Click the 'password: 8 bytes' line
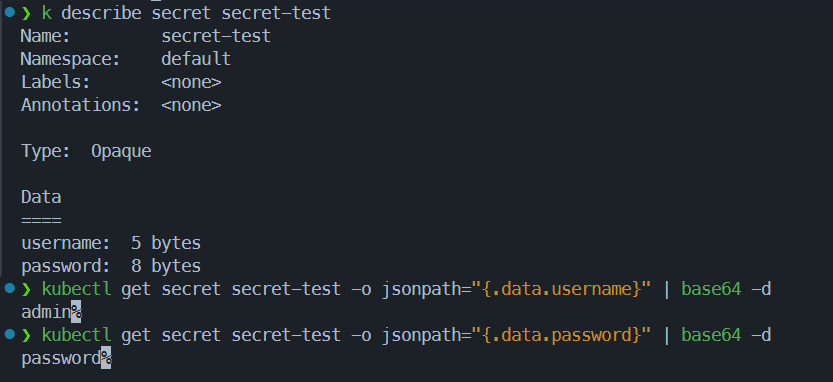The width and height of the screenshot is (833, 382). pos(111,266)
